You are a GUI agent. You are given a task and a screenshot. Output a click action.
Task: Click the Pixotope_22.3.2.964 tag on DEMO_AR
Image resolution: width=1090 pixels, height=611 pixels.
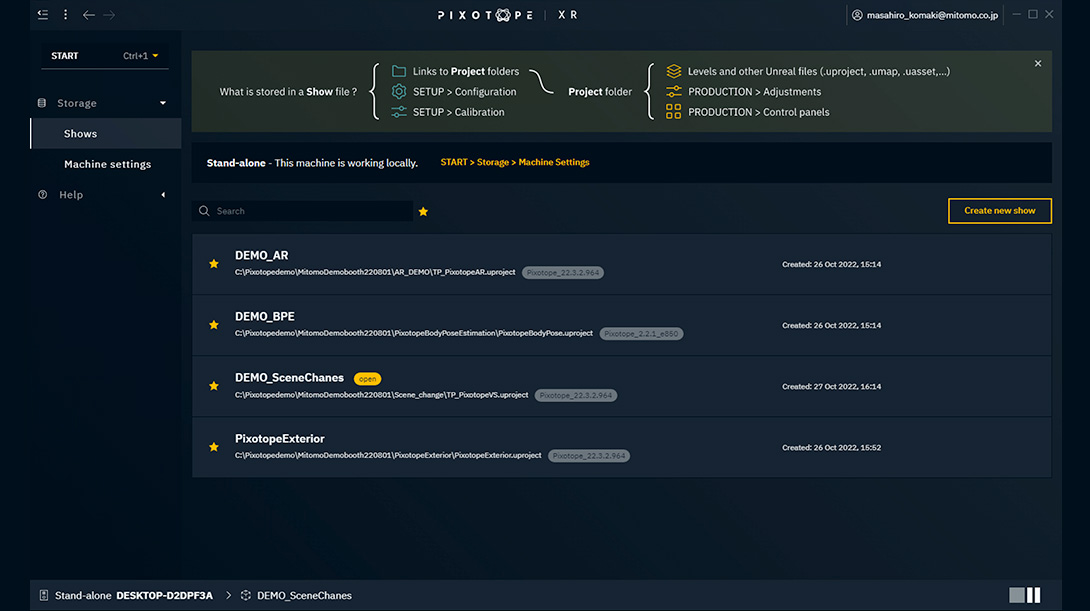pyautogui.click(x=562, y=272)
